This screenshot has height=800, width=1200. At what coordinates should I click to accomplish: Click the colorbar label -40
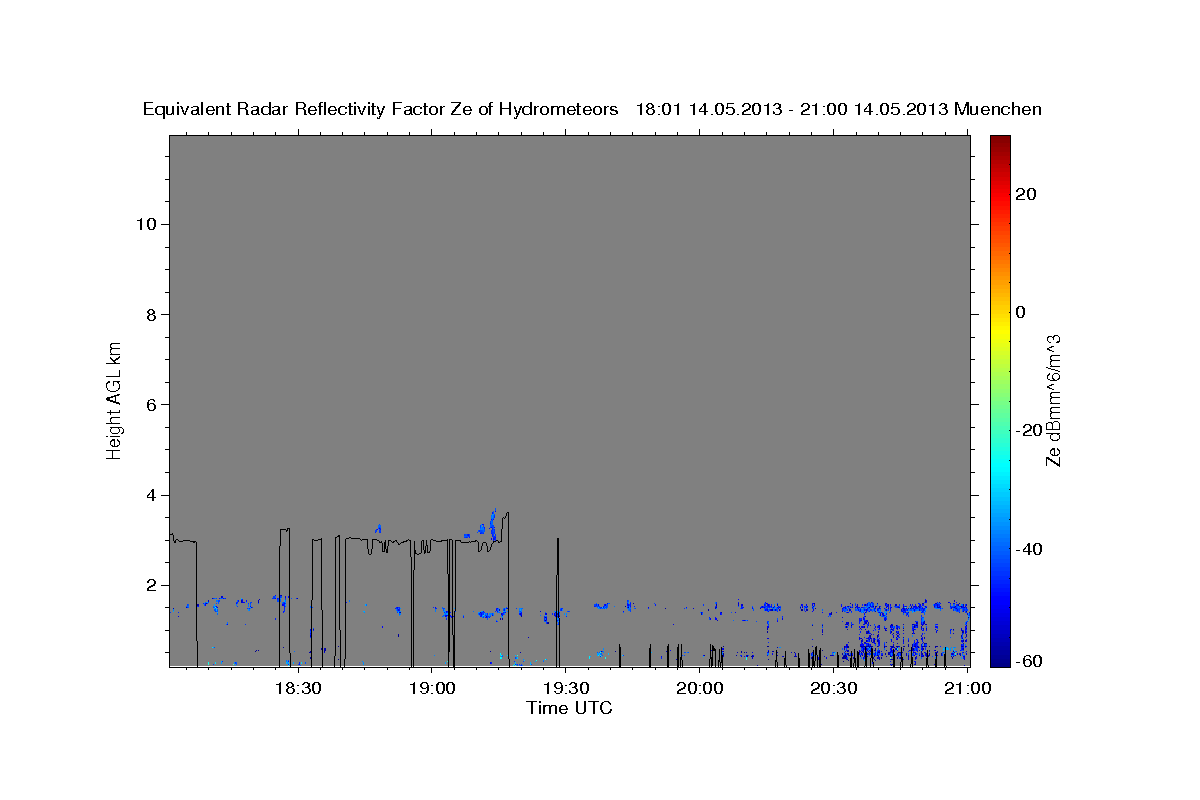(x=1030, y=548)
